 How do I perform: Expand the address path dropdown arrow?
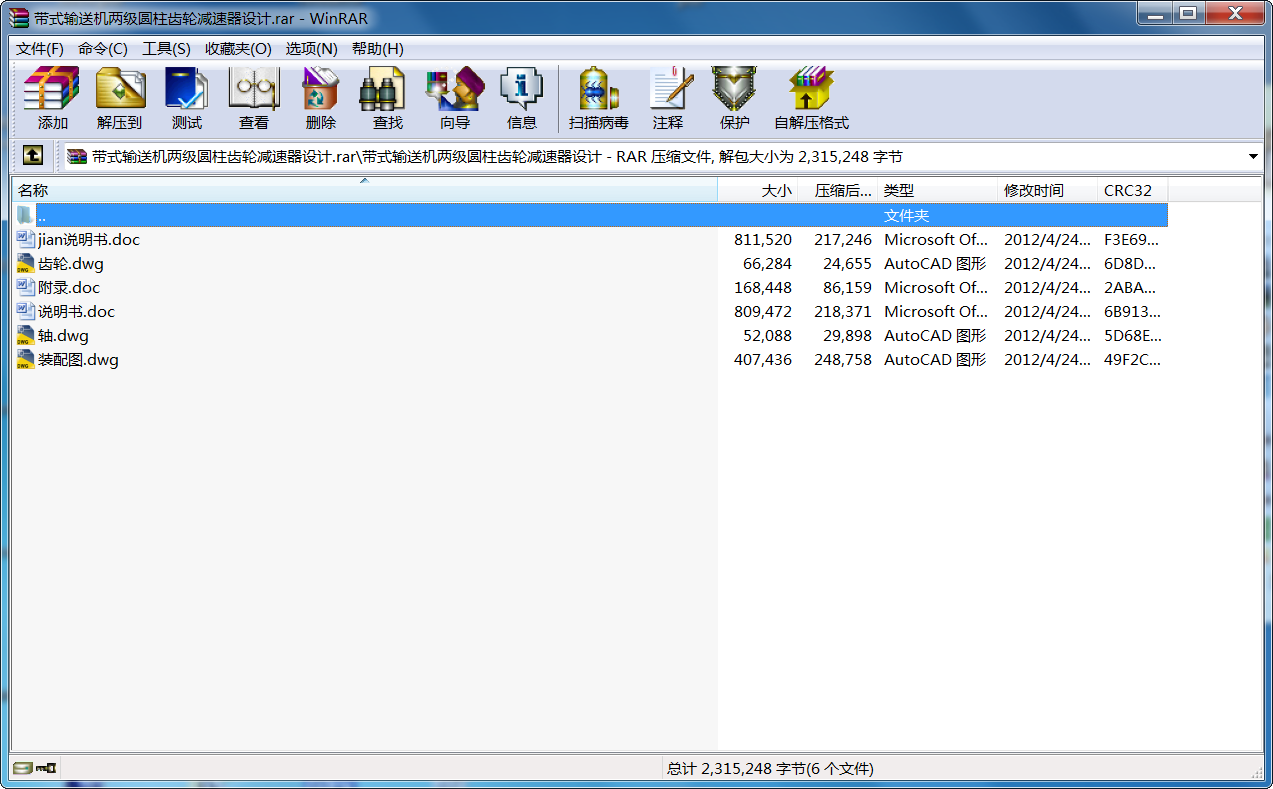[x=1253, y=157]
